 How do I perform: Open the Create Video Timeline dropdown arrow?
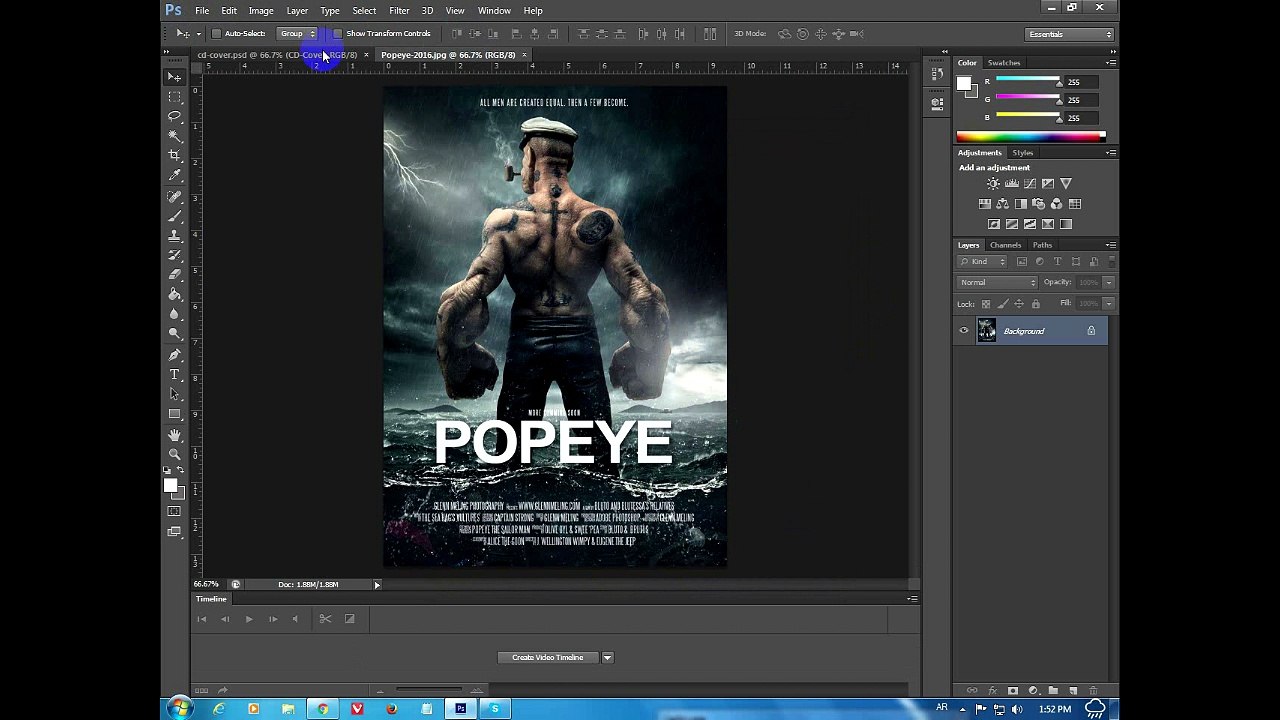pos(607,658)
